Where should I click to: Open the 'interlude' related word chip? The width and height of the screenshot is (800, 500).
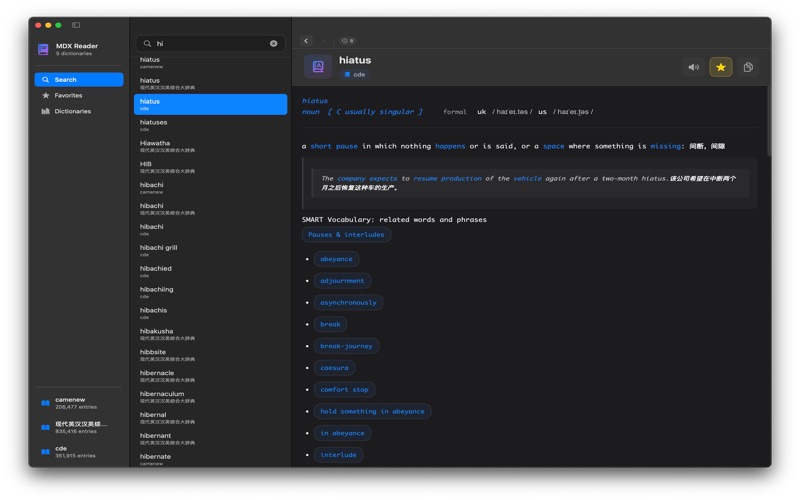pyautogui.click(x=338, y=455)
